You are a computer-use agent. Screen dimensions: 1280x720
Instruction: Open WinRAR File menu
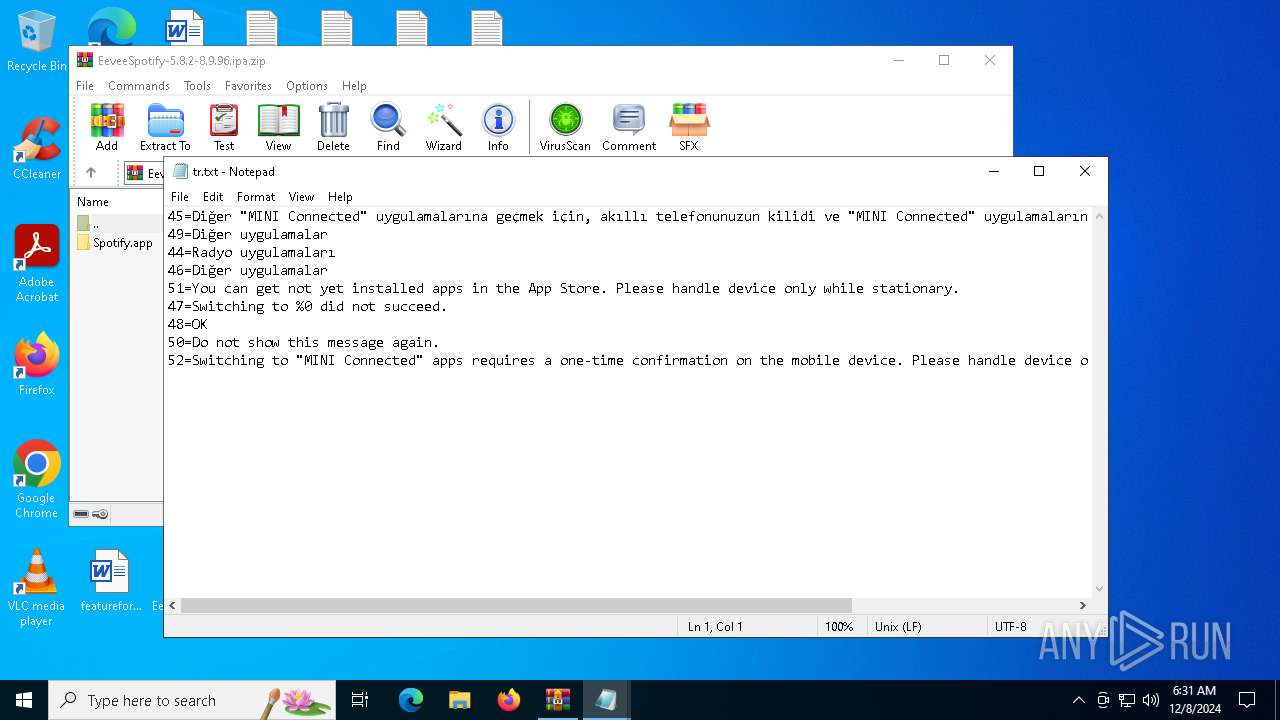pyautogui.click(x=85, y=86)
